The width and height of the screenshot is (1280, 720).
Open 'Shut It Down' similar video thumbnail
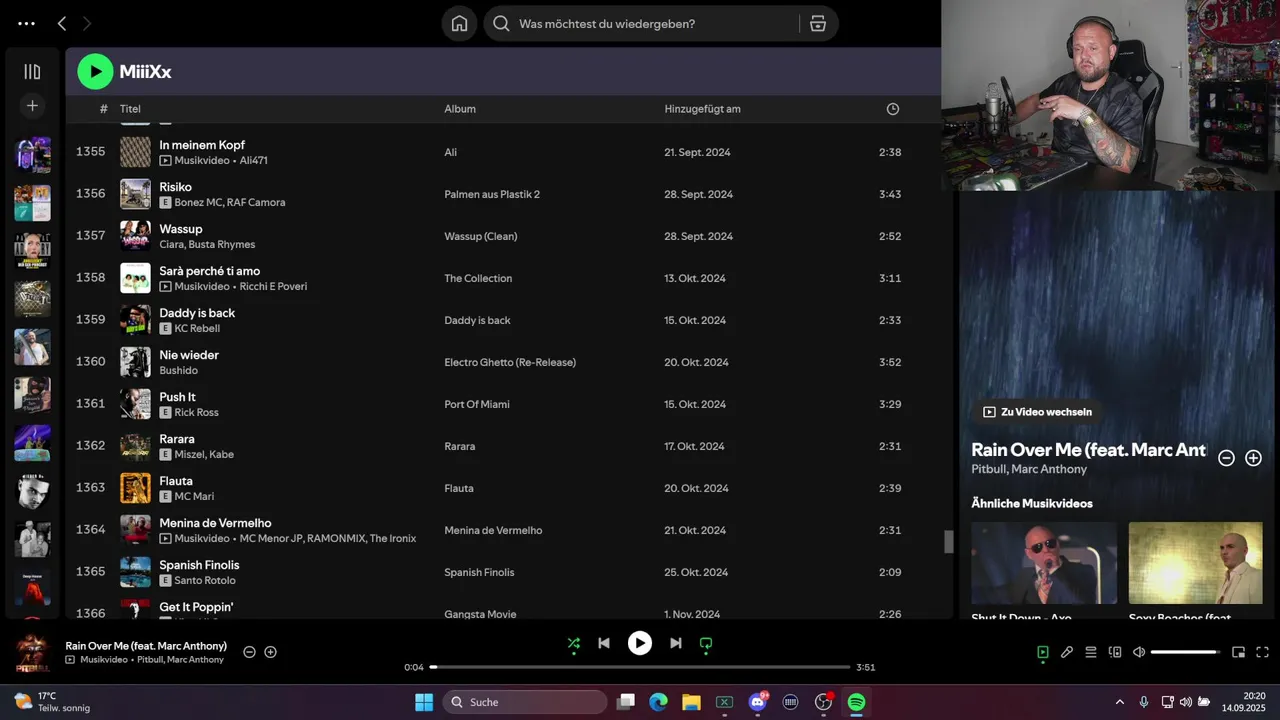pyautogui.click(x=1044, y=563)
